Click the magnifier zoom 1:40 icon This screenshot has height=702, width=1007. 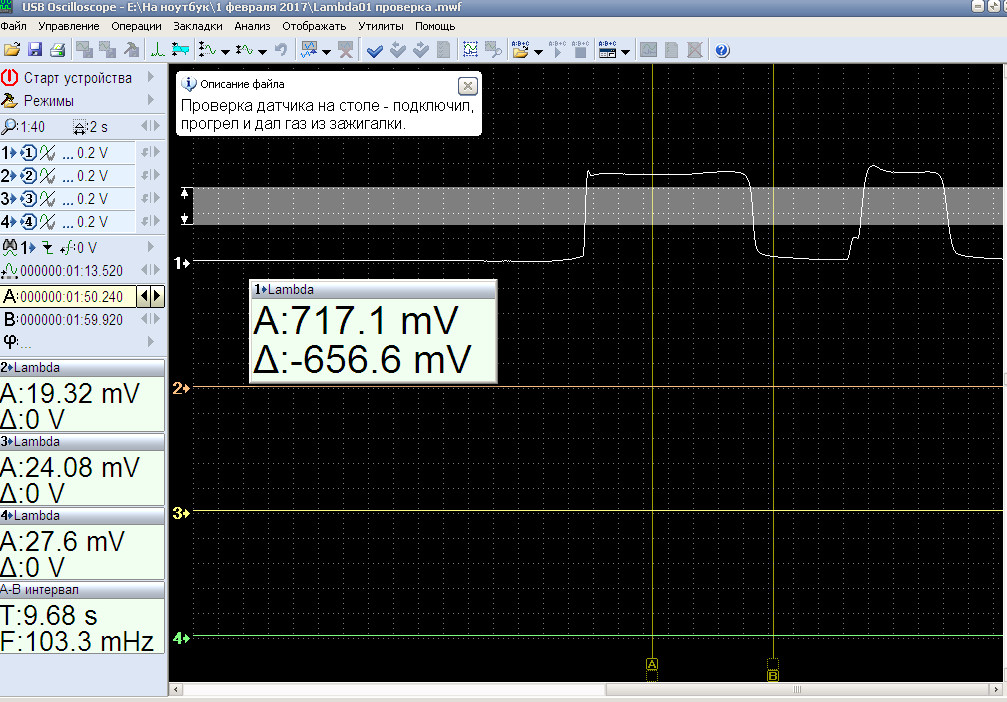pos(10,127)
